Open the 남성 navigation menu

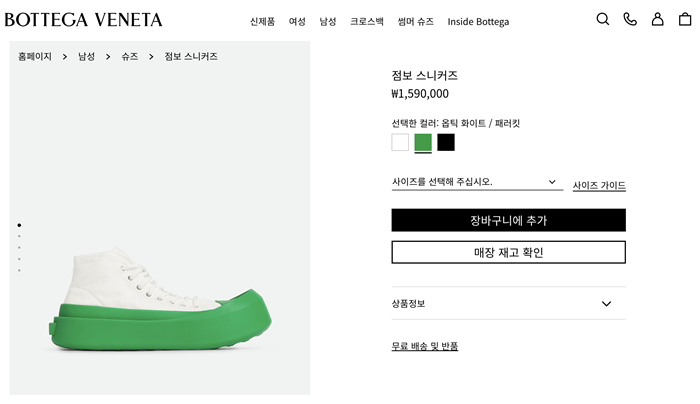click(x=328, y=21)
